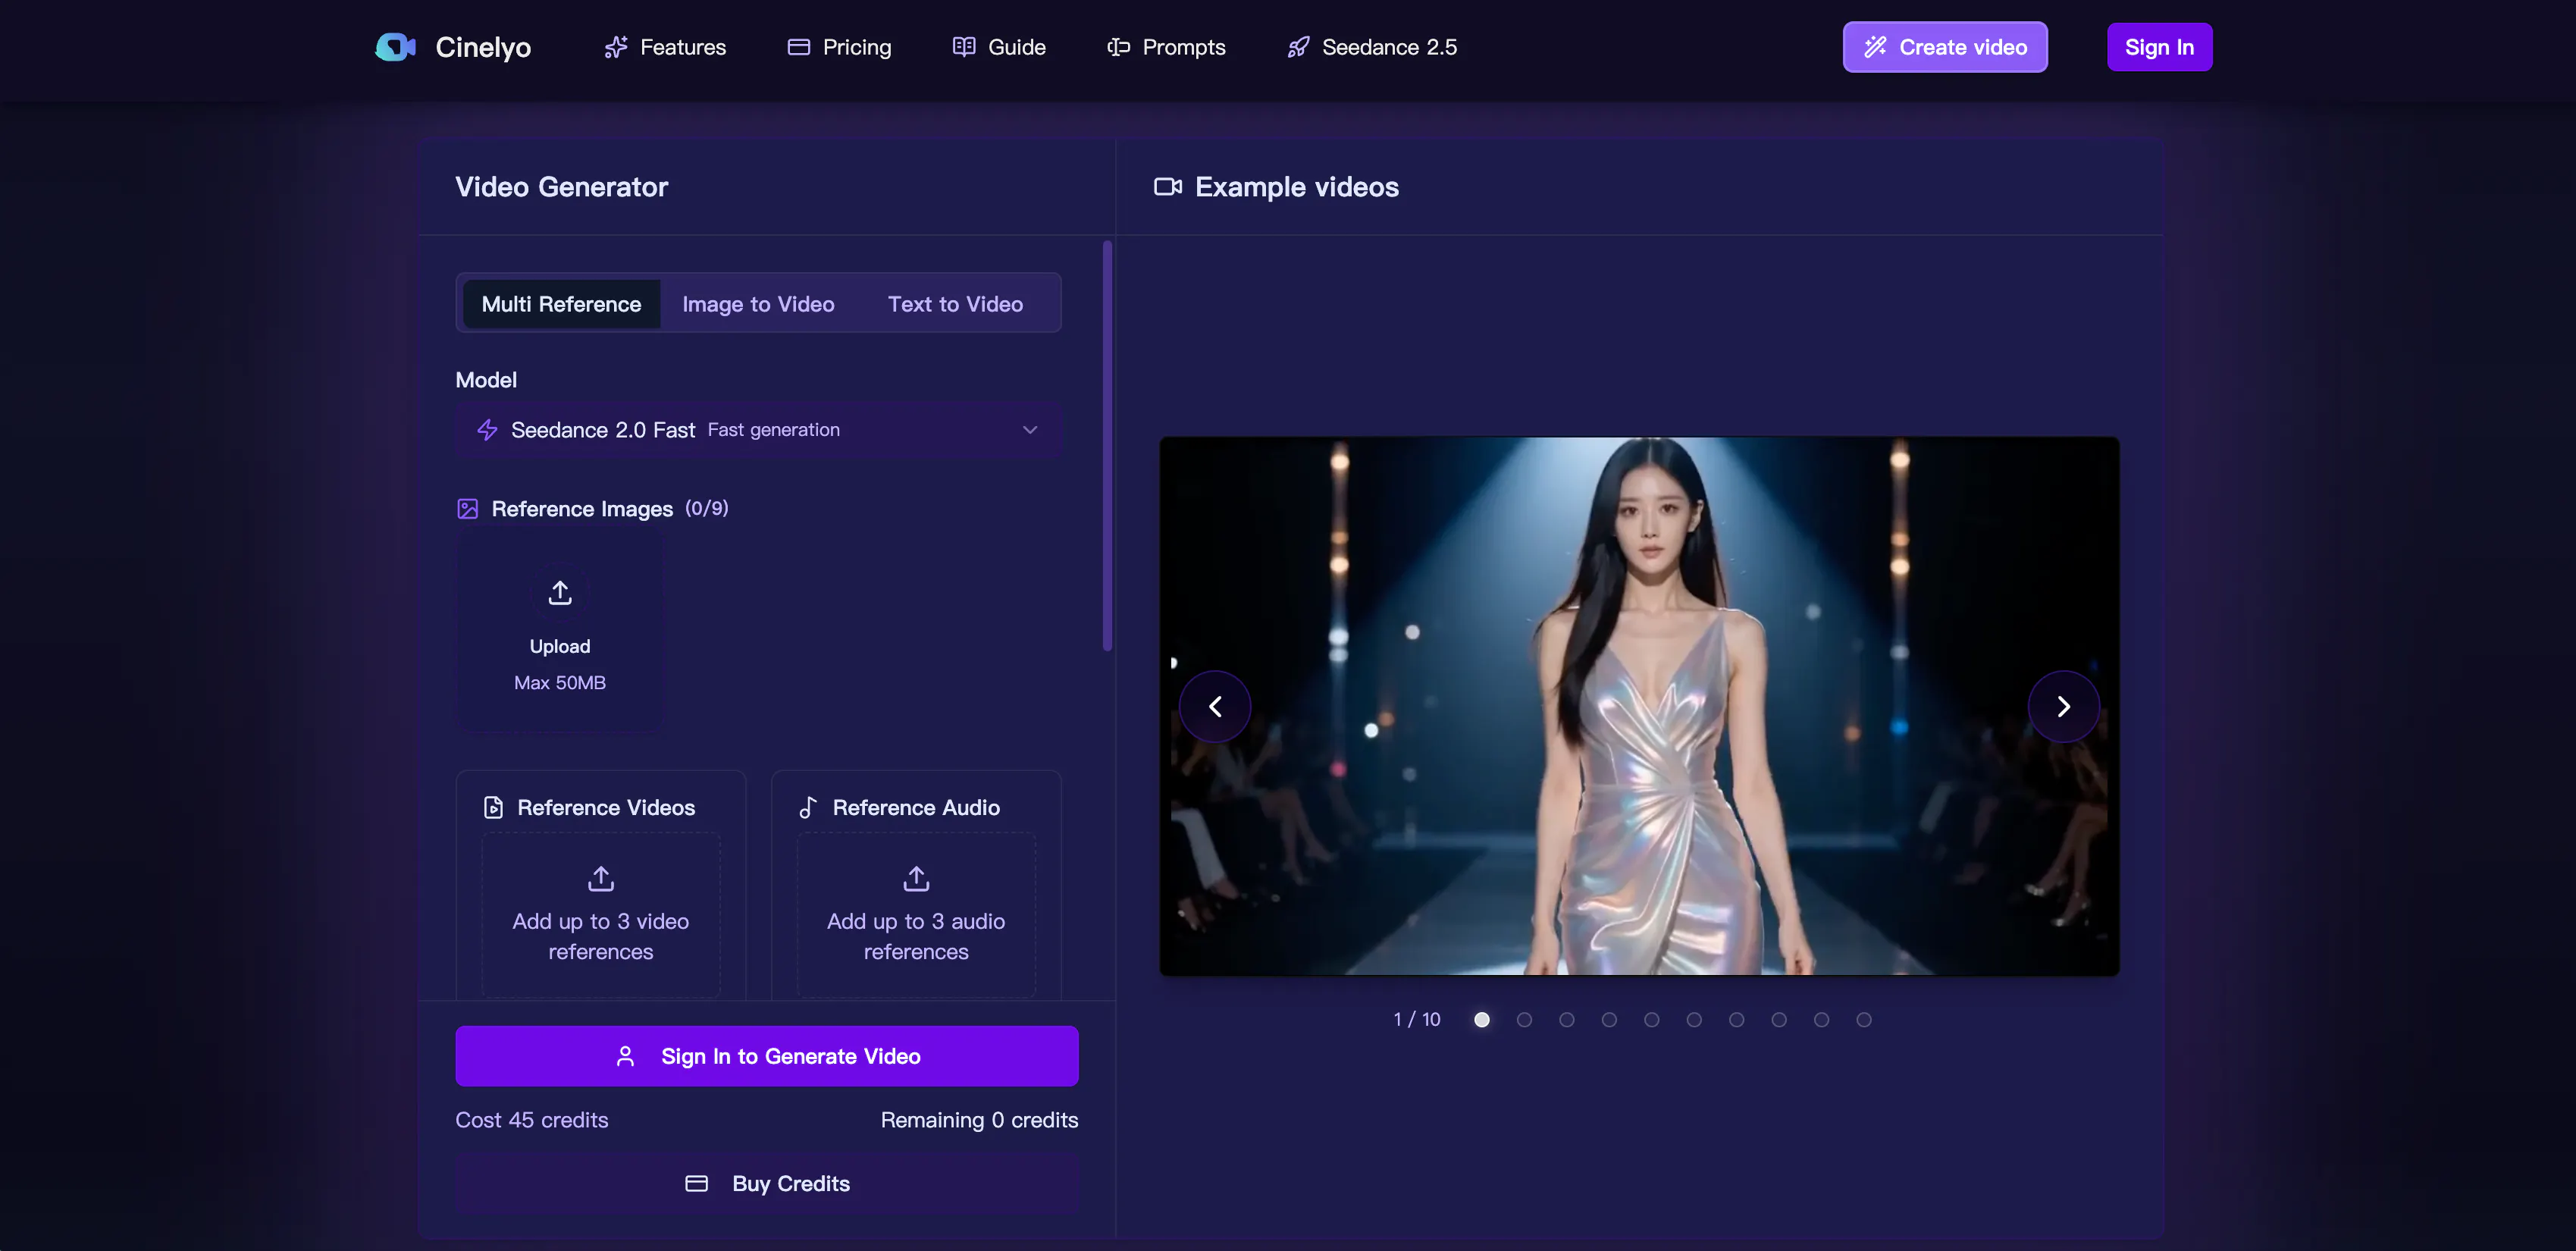Click the "Remaining 0 credits" text
2576x1251 pixels.
pos(979,1120)
